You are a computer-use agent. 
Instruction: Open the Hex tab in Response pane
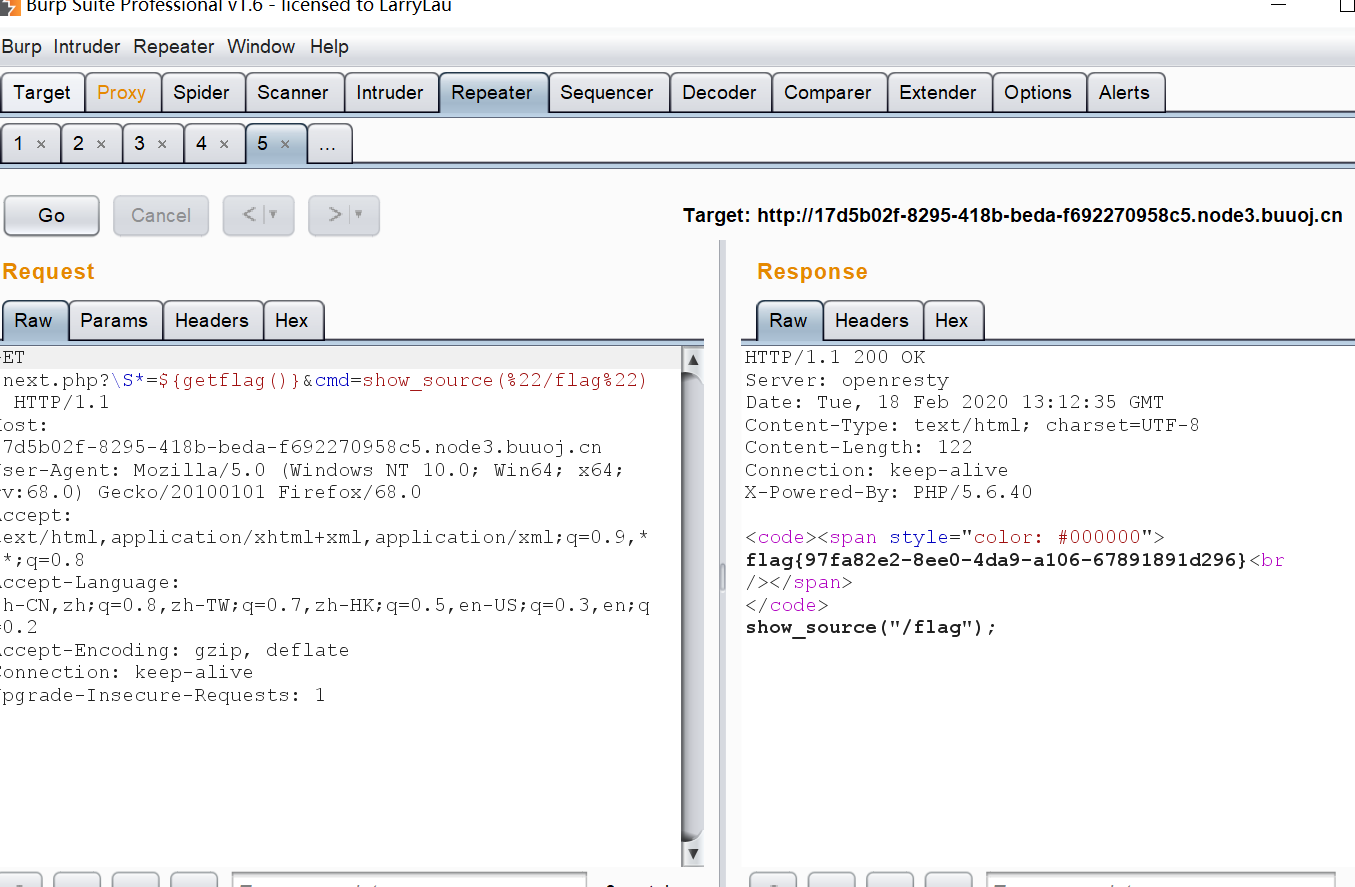click(x=952, y=321)
